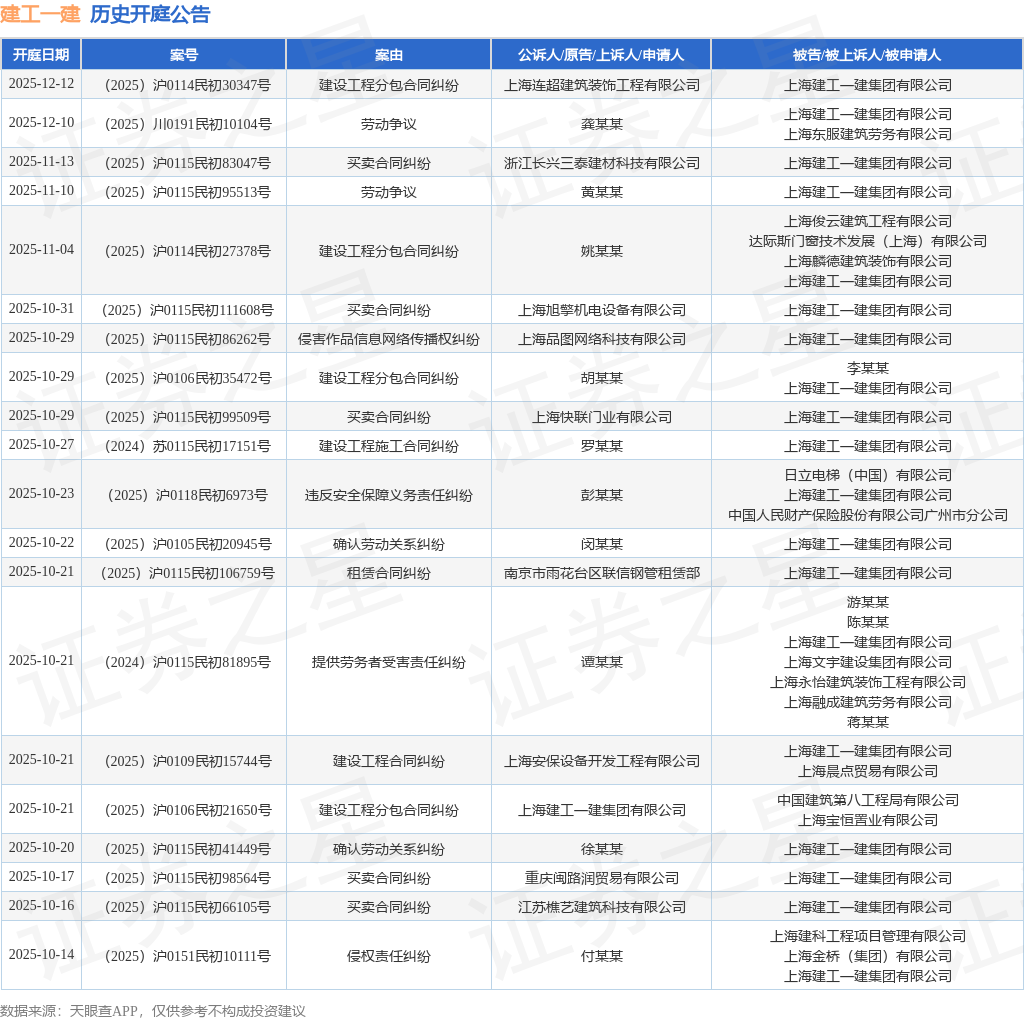Select the heading 历史开庭公告

150,14
